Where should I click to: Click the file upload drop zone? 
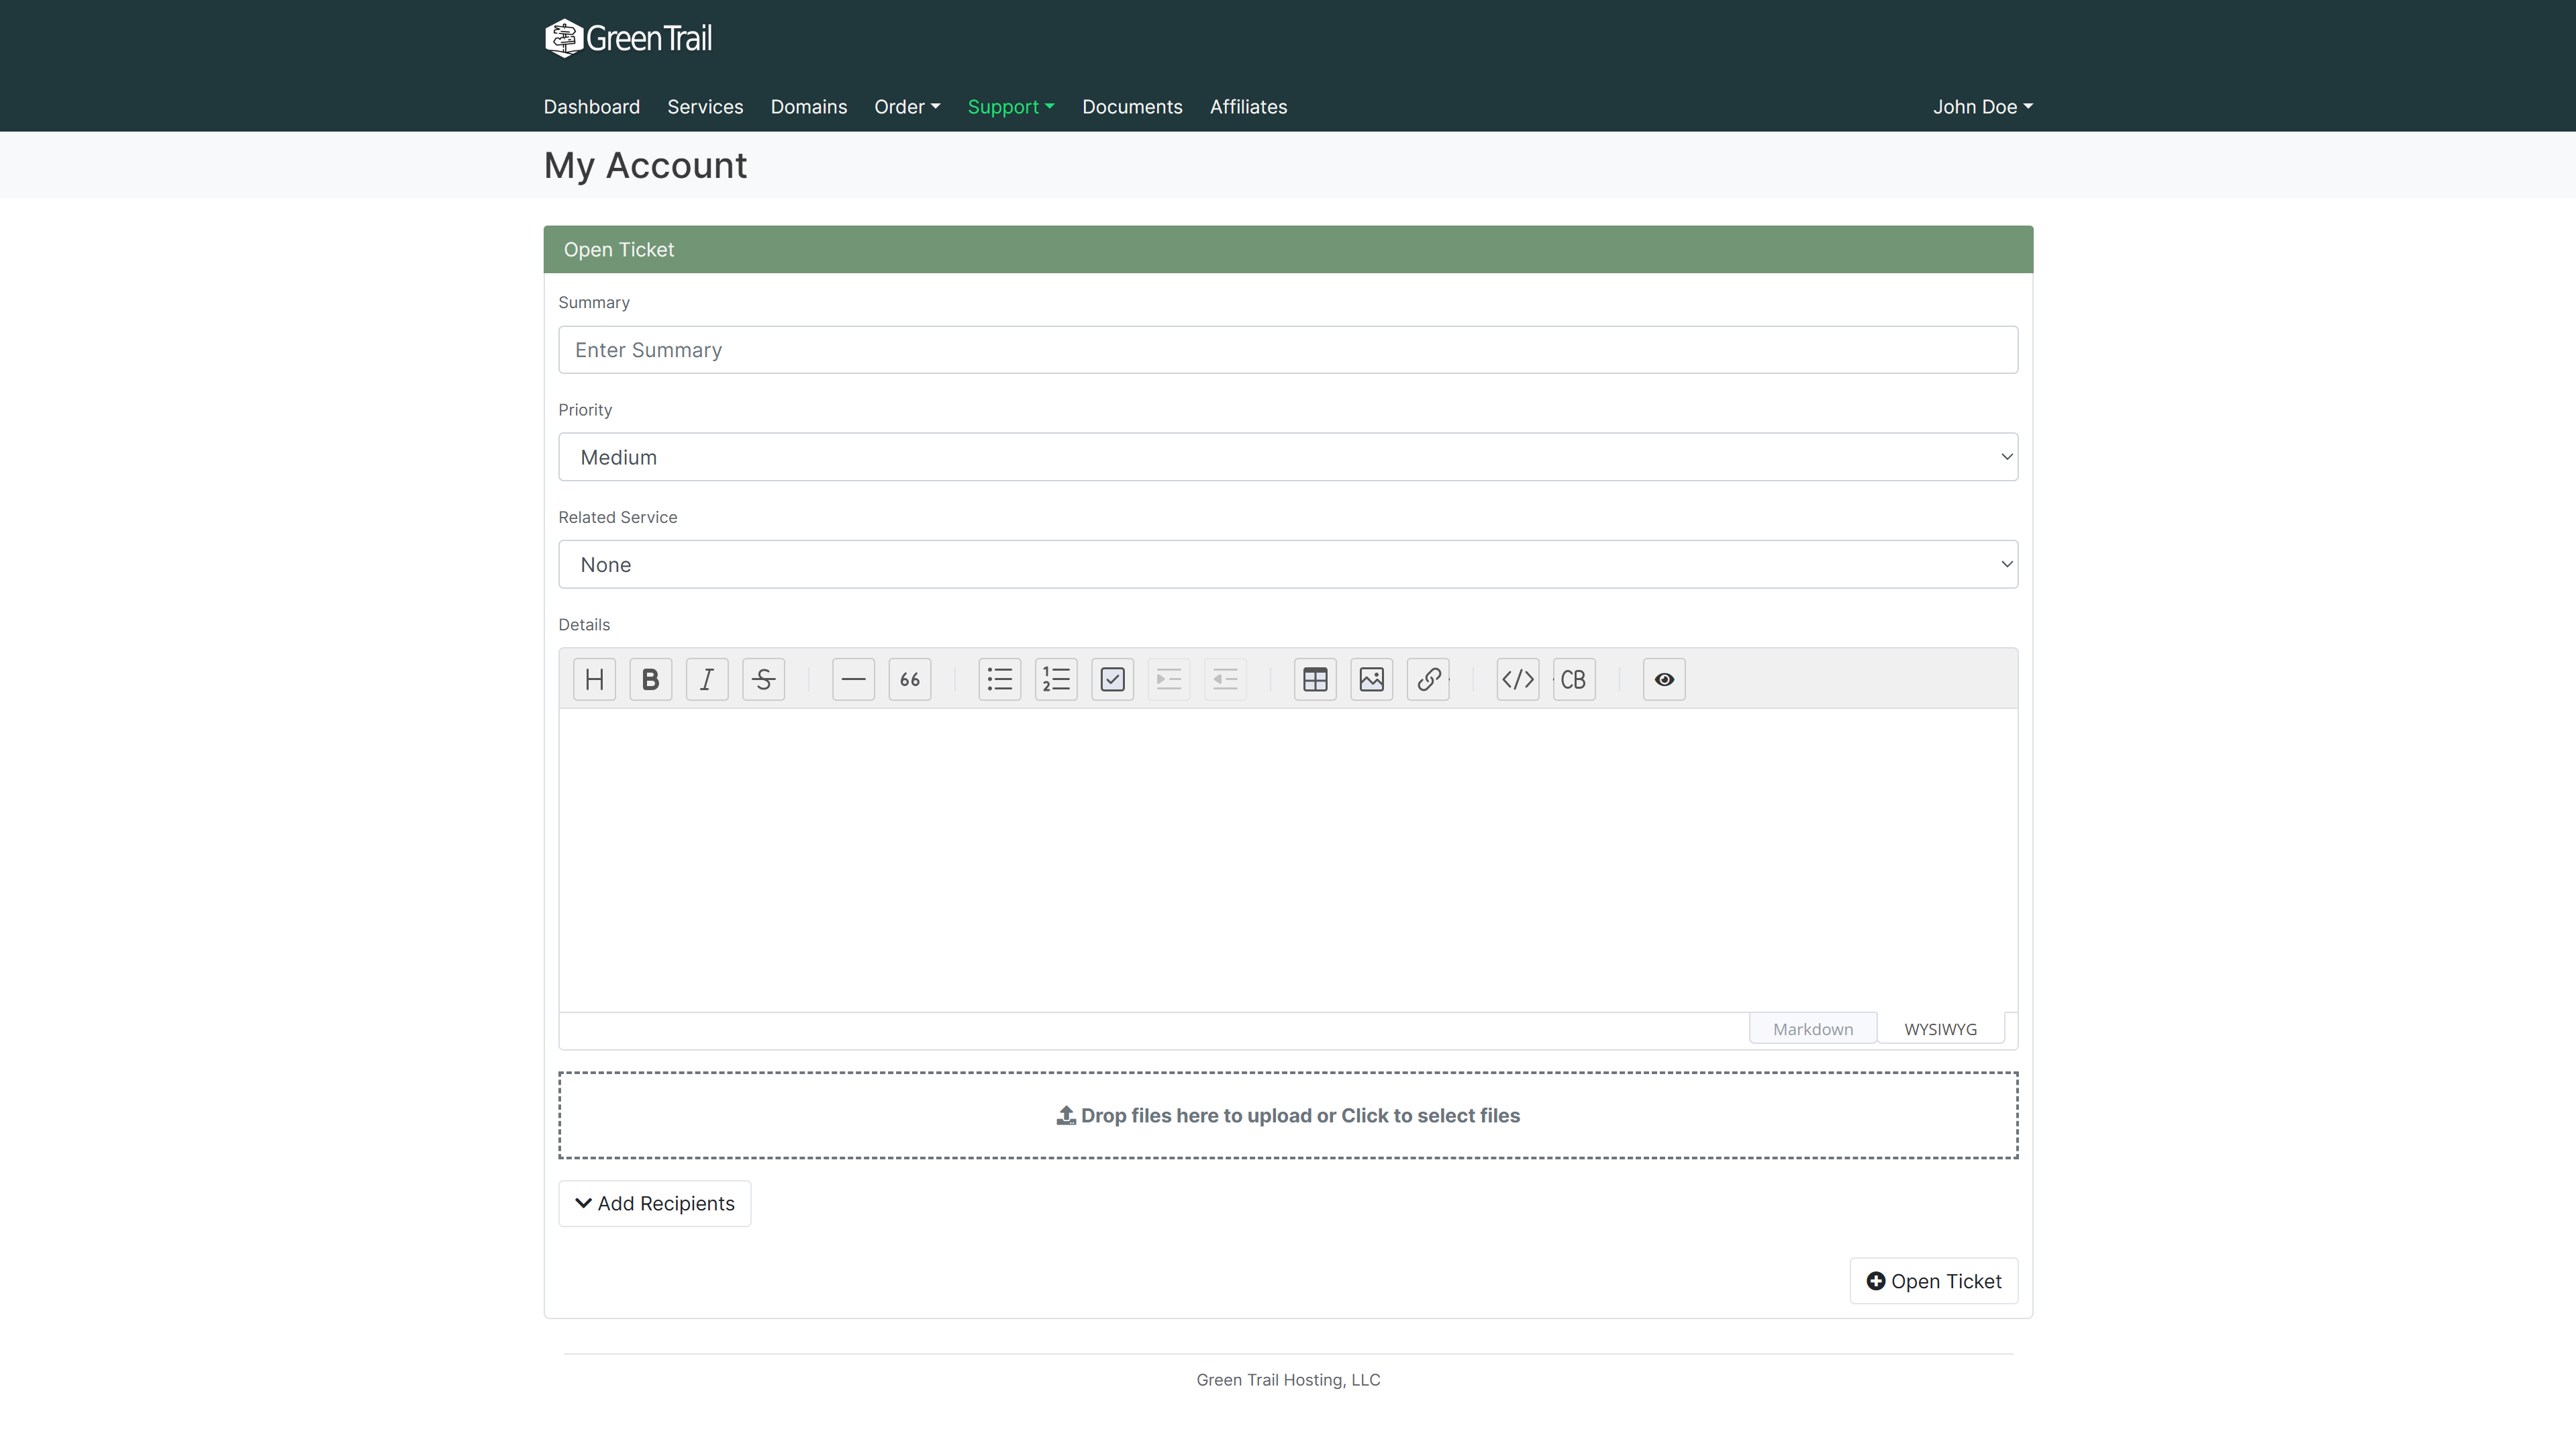coord(1288,1116)
